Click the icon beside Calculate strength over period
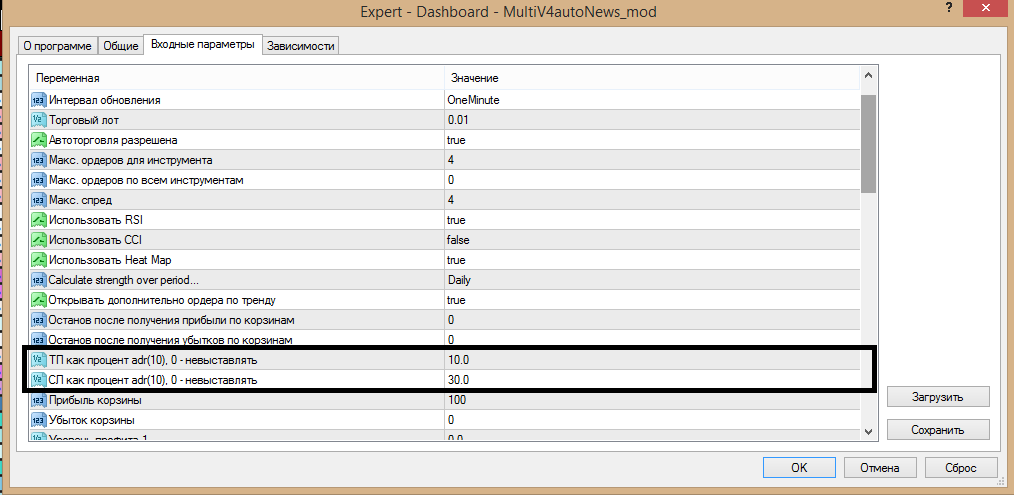1014x495 pixels. [39, 280]
